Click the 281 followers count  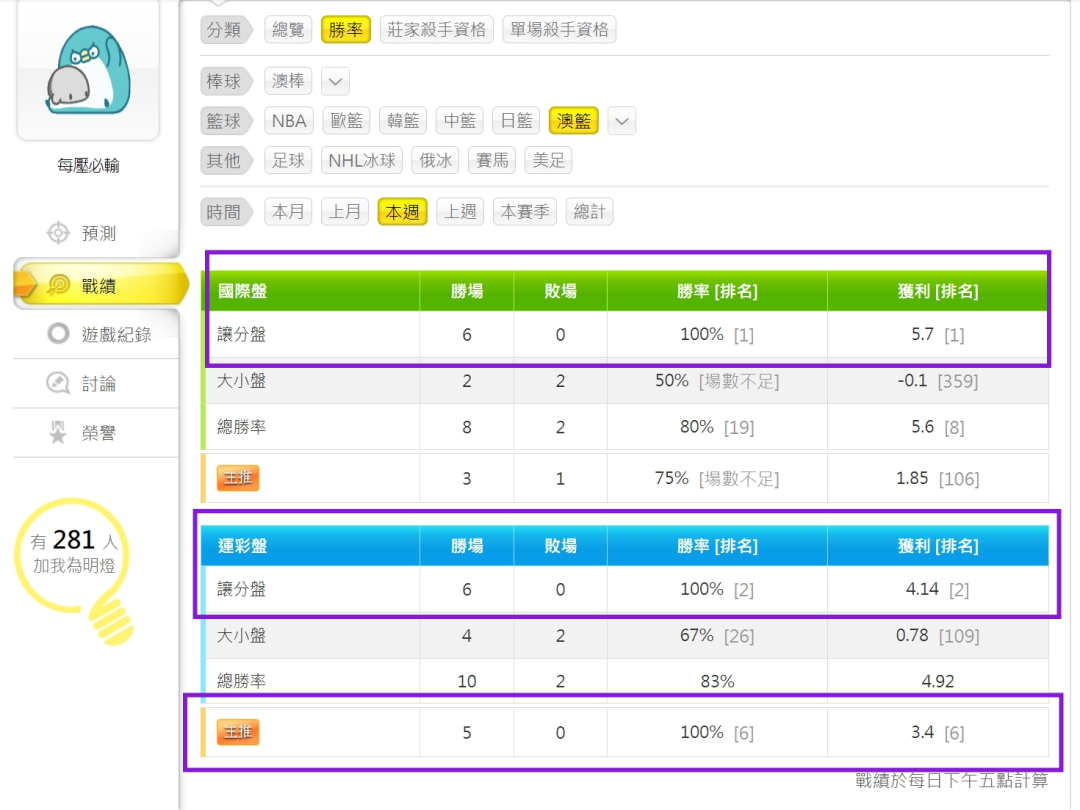73,539
